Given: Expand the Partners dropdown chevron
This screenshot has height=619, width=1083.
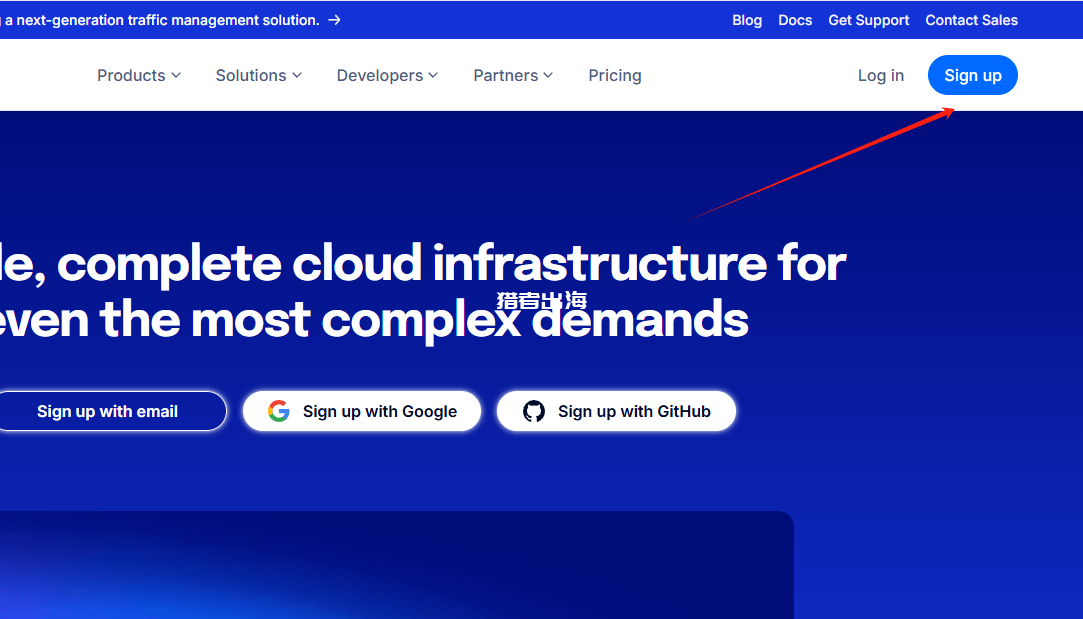Looking at the screenshot, I should [548, 75].
